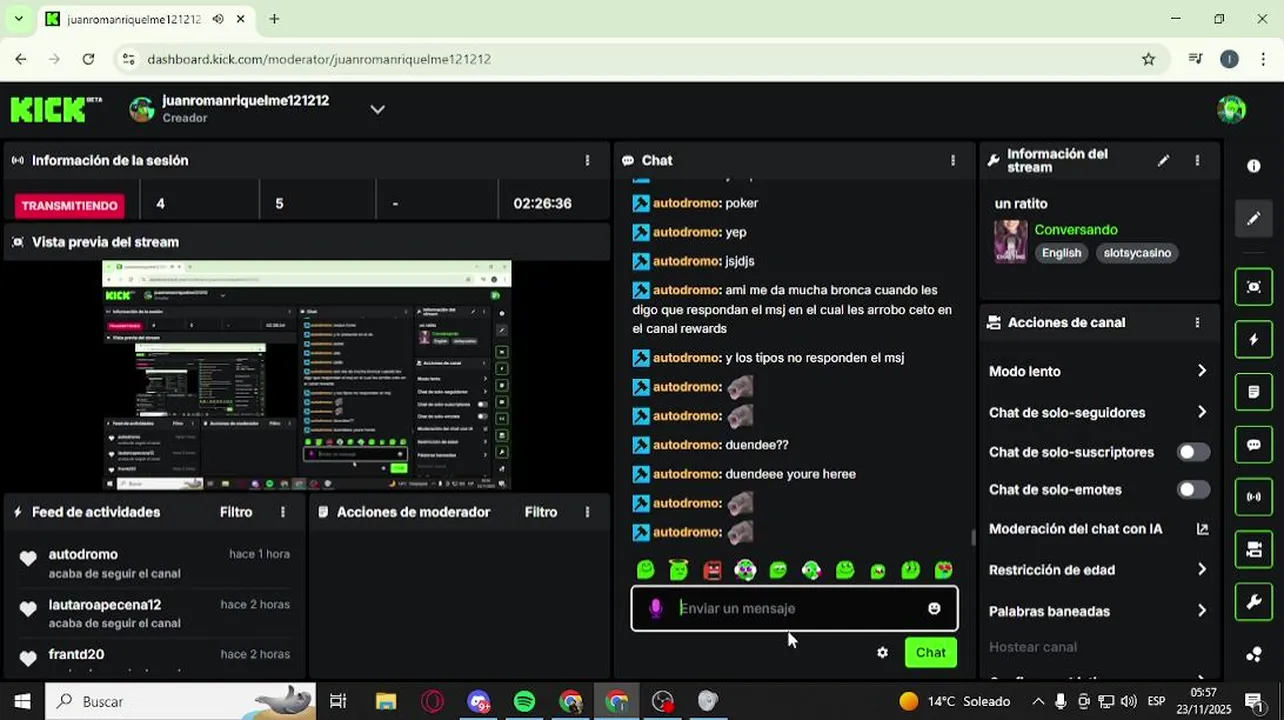The width and height of the screenshot is (1284, 720).
Task: Open the notification center icon
Action: point(1253,701)
